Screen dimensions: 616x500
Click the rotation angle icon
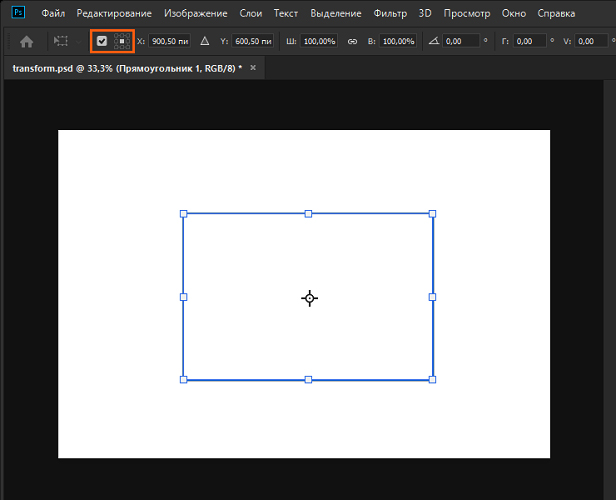tap(433, 41)
